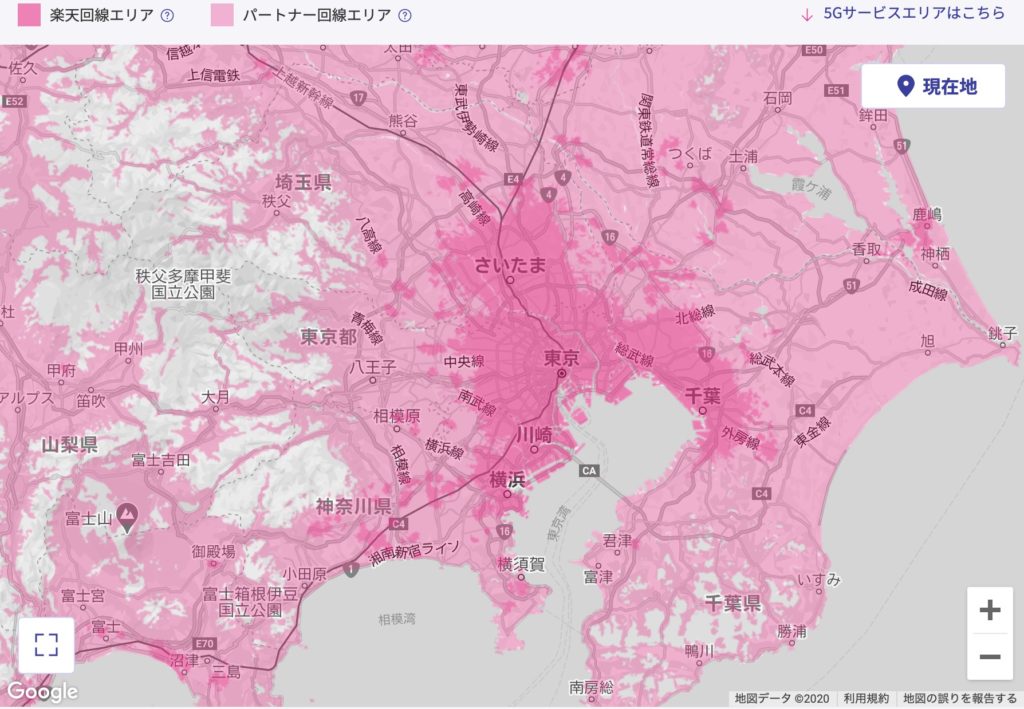Zoom in with the plus button
The image size is (1024, 709).
(990, 610)
